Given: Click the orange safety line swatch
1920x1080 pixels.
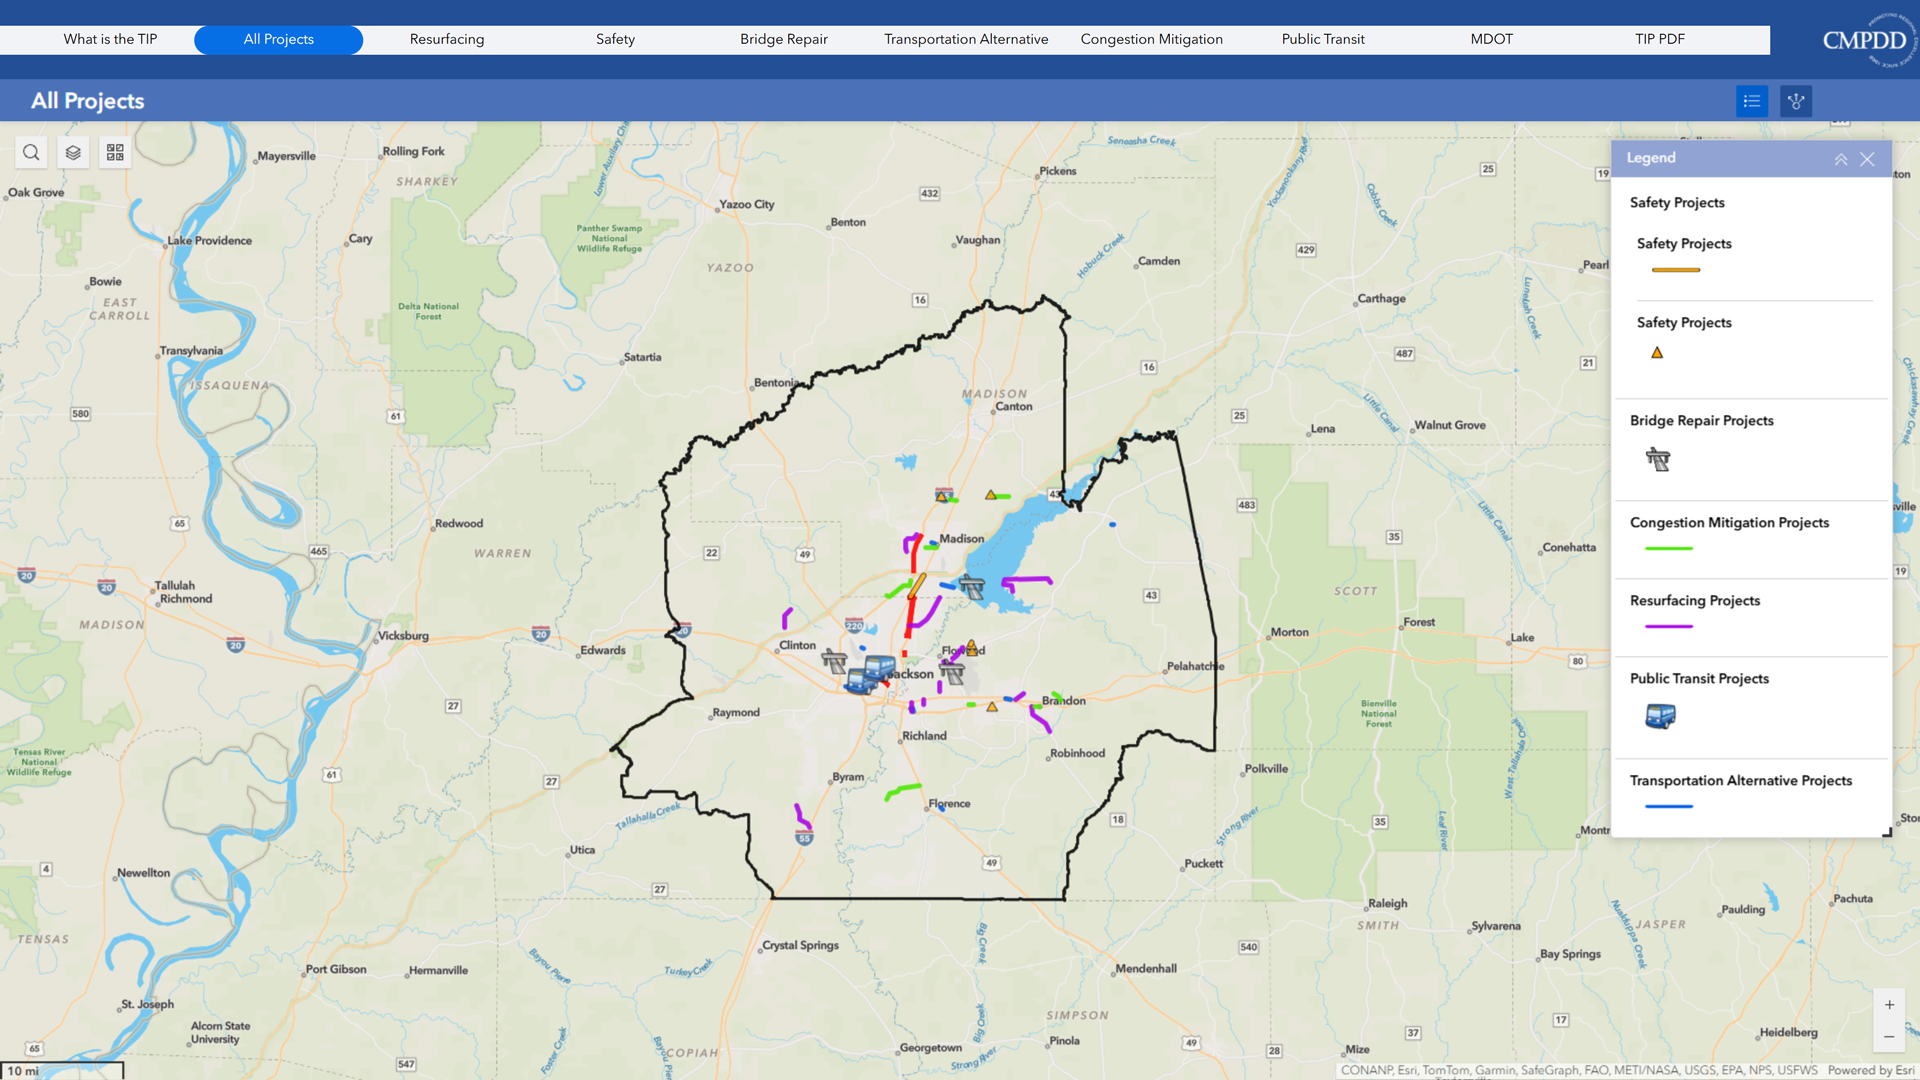Looking at the screenshot, I should 1676,270.
